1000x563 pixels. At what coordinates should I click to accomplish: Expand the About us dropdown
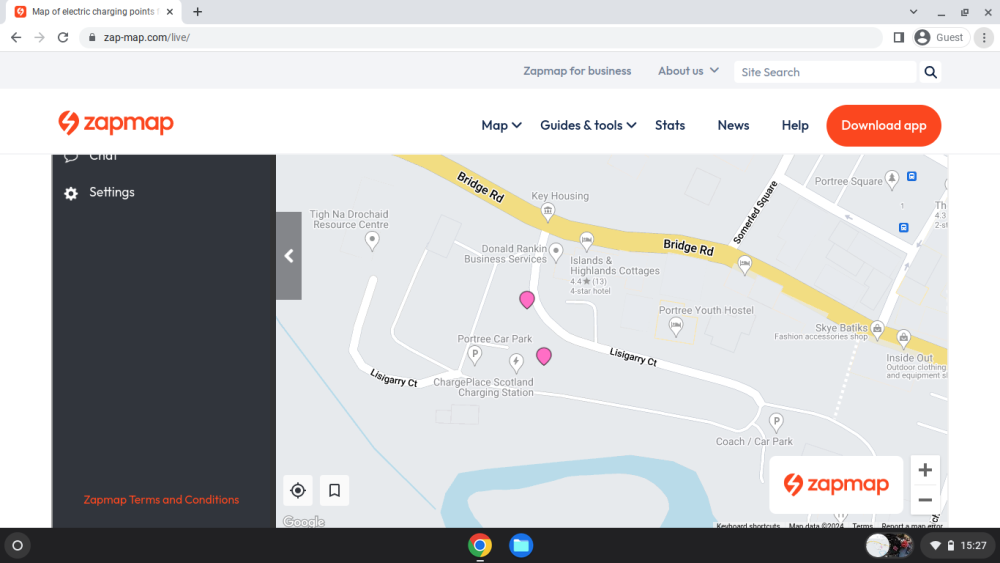(688, 71)
